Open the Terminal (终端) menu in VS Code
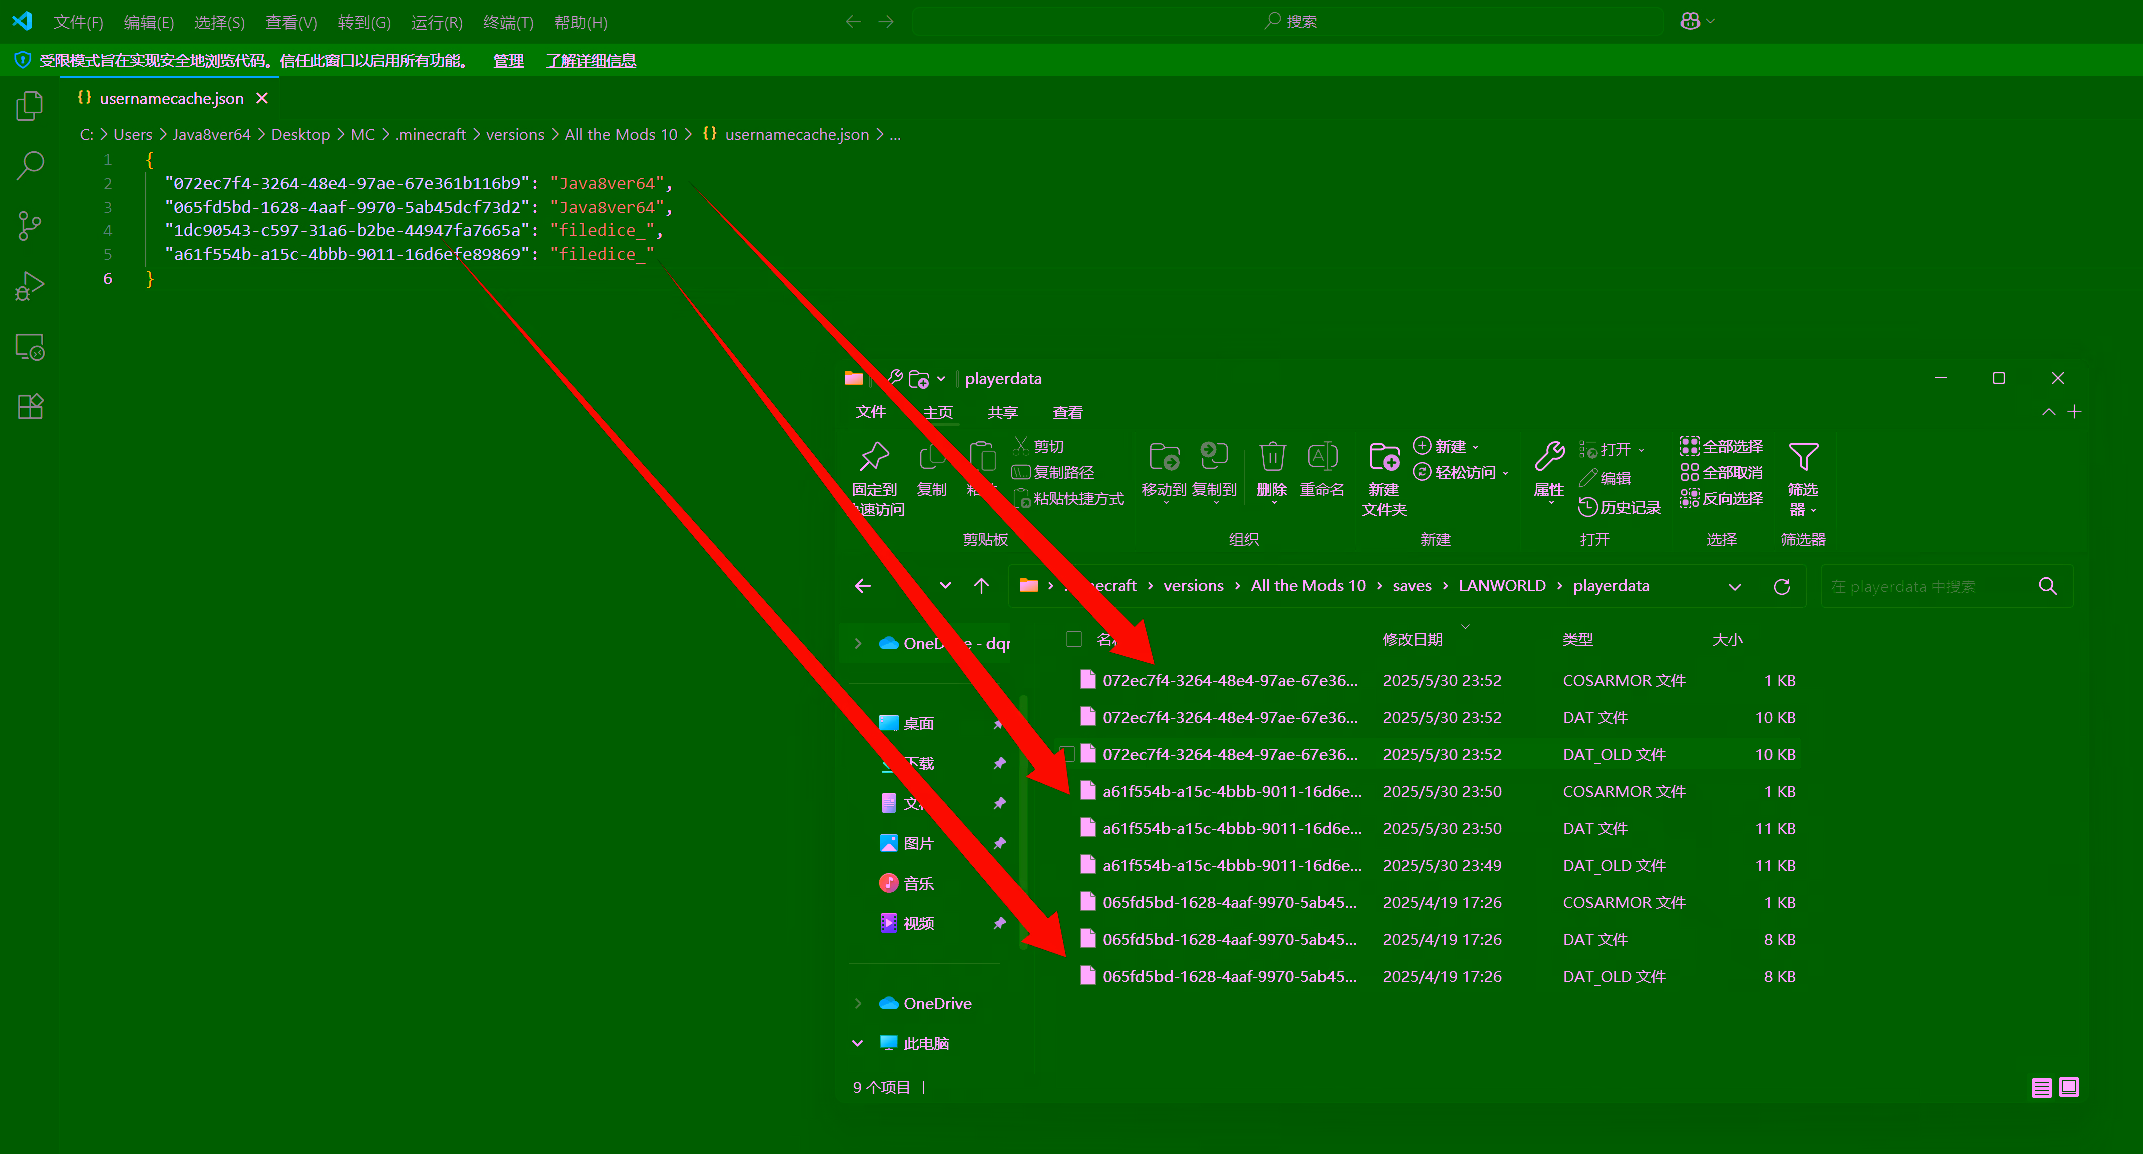 (x=508, y=22)
